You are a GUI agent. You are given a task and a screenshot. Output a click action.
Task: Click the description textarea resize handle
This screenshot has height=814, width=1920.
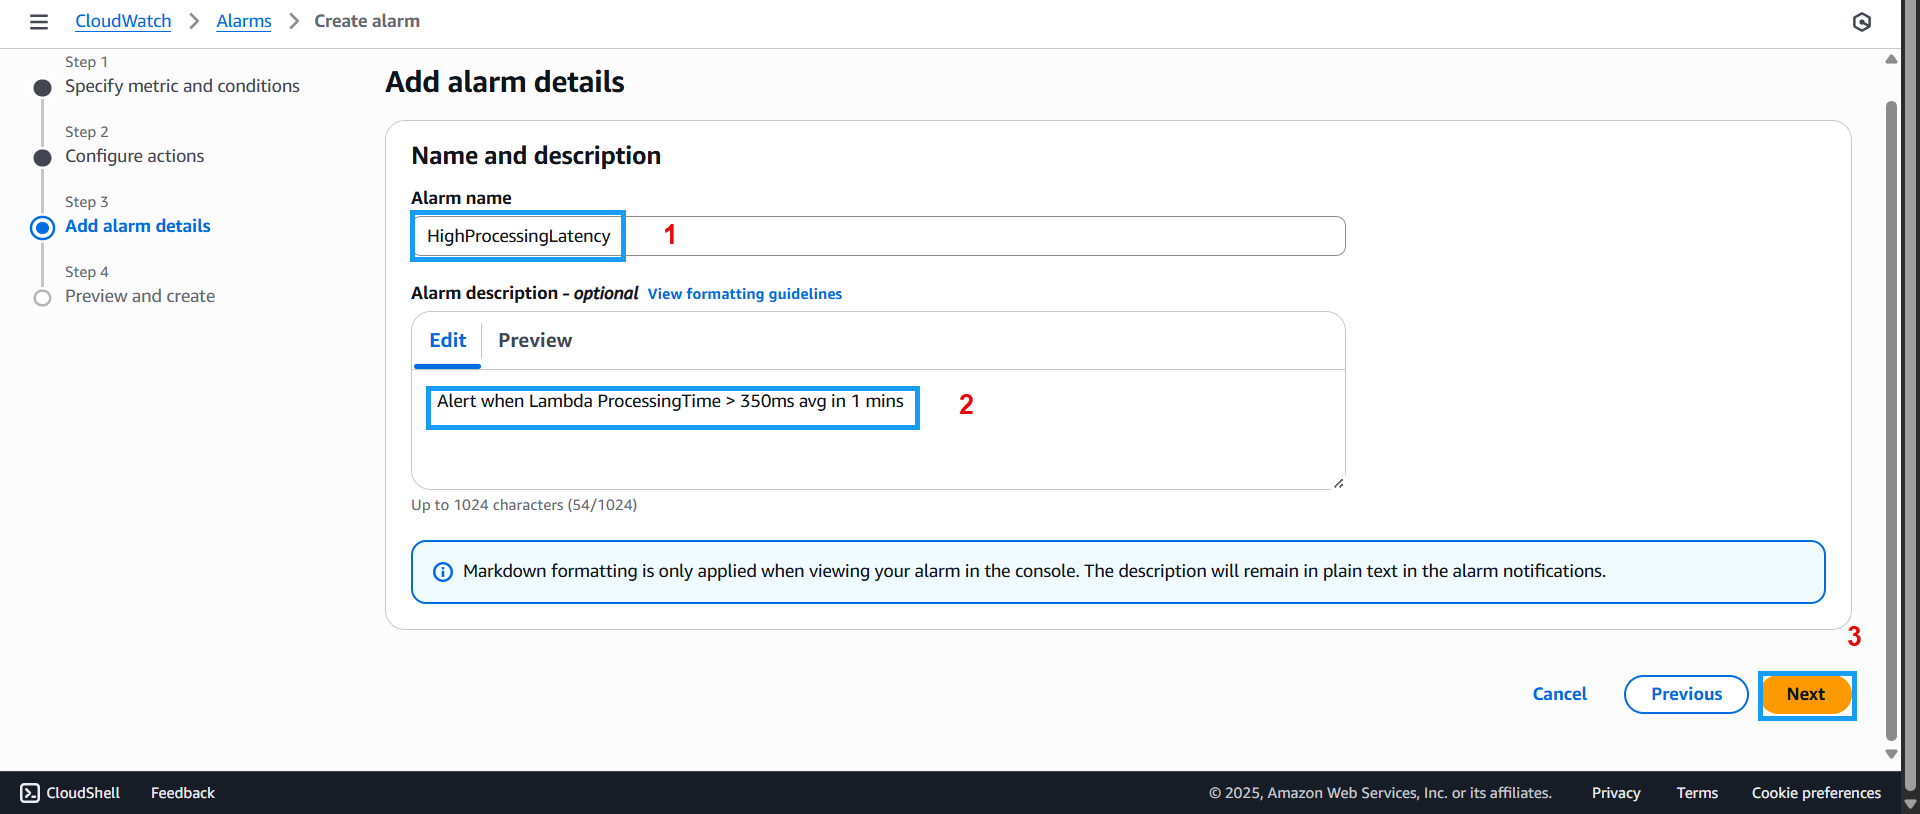pos(1338,483)
